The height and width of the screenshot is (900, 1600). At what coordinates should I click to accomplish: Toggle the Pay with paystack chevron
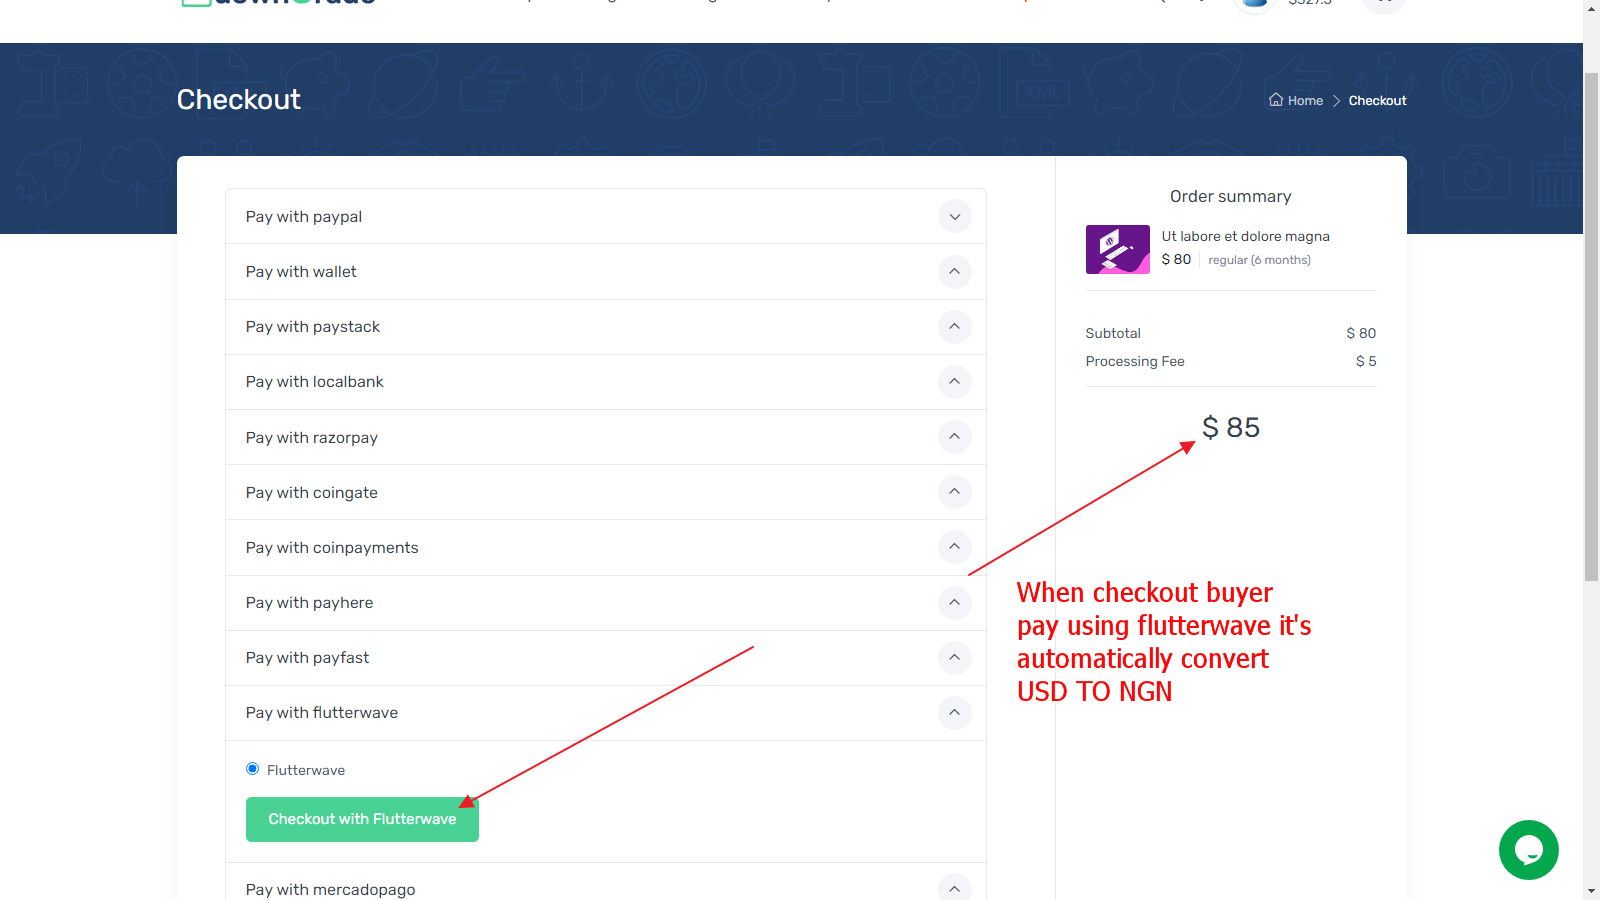coord(955,327)
